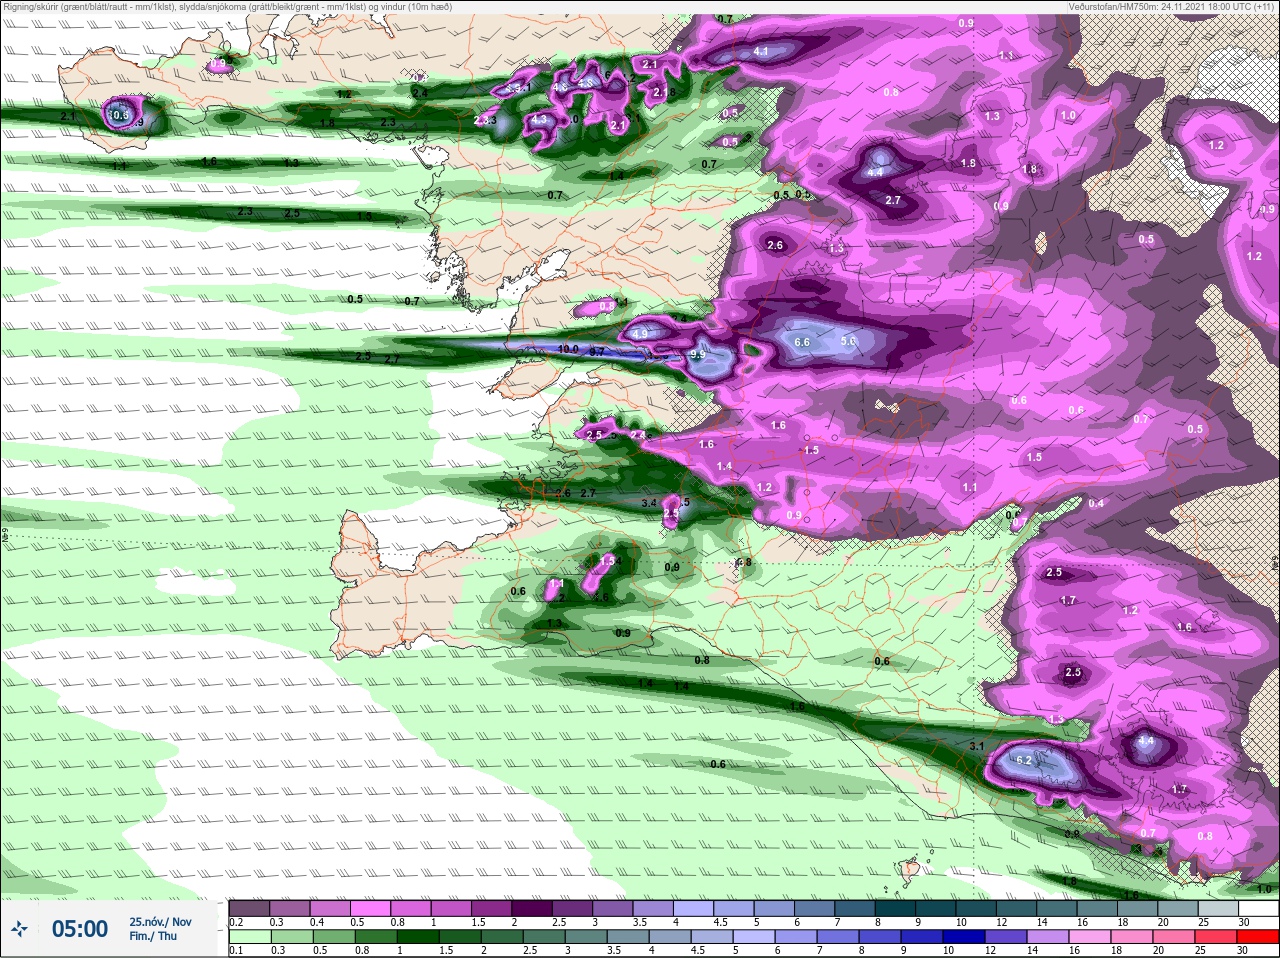Select the red 30 swatch in the rain legend
Image resolution: width=1280 pixels, height=958 pixels.
pyautogui.click(x=1258, y=937)
